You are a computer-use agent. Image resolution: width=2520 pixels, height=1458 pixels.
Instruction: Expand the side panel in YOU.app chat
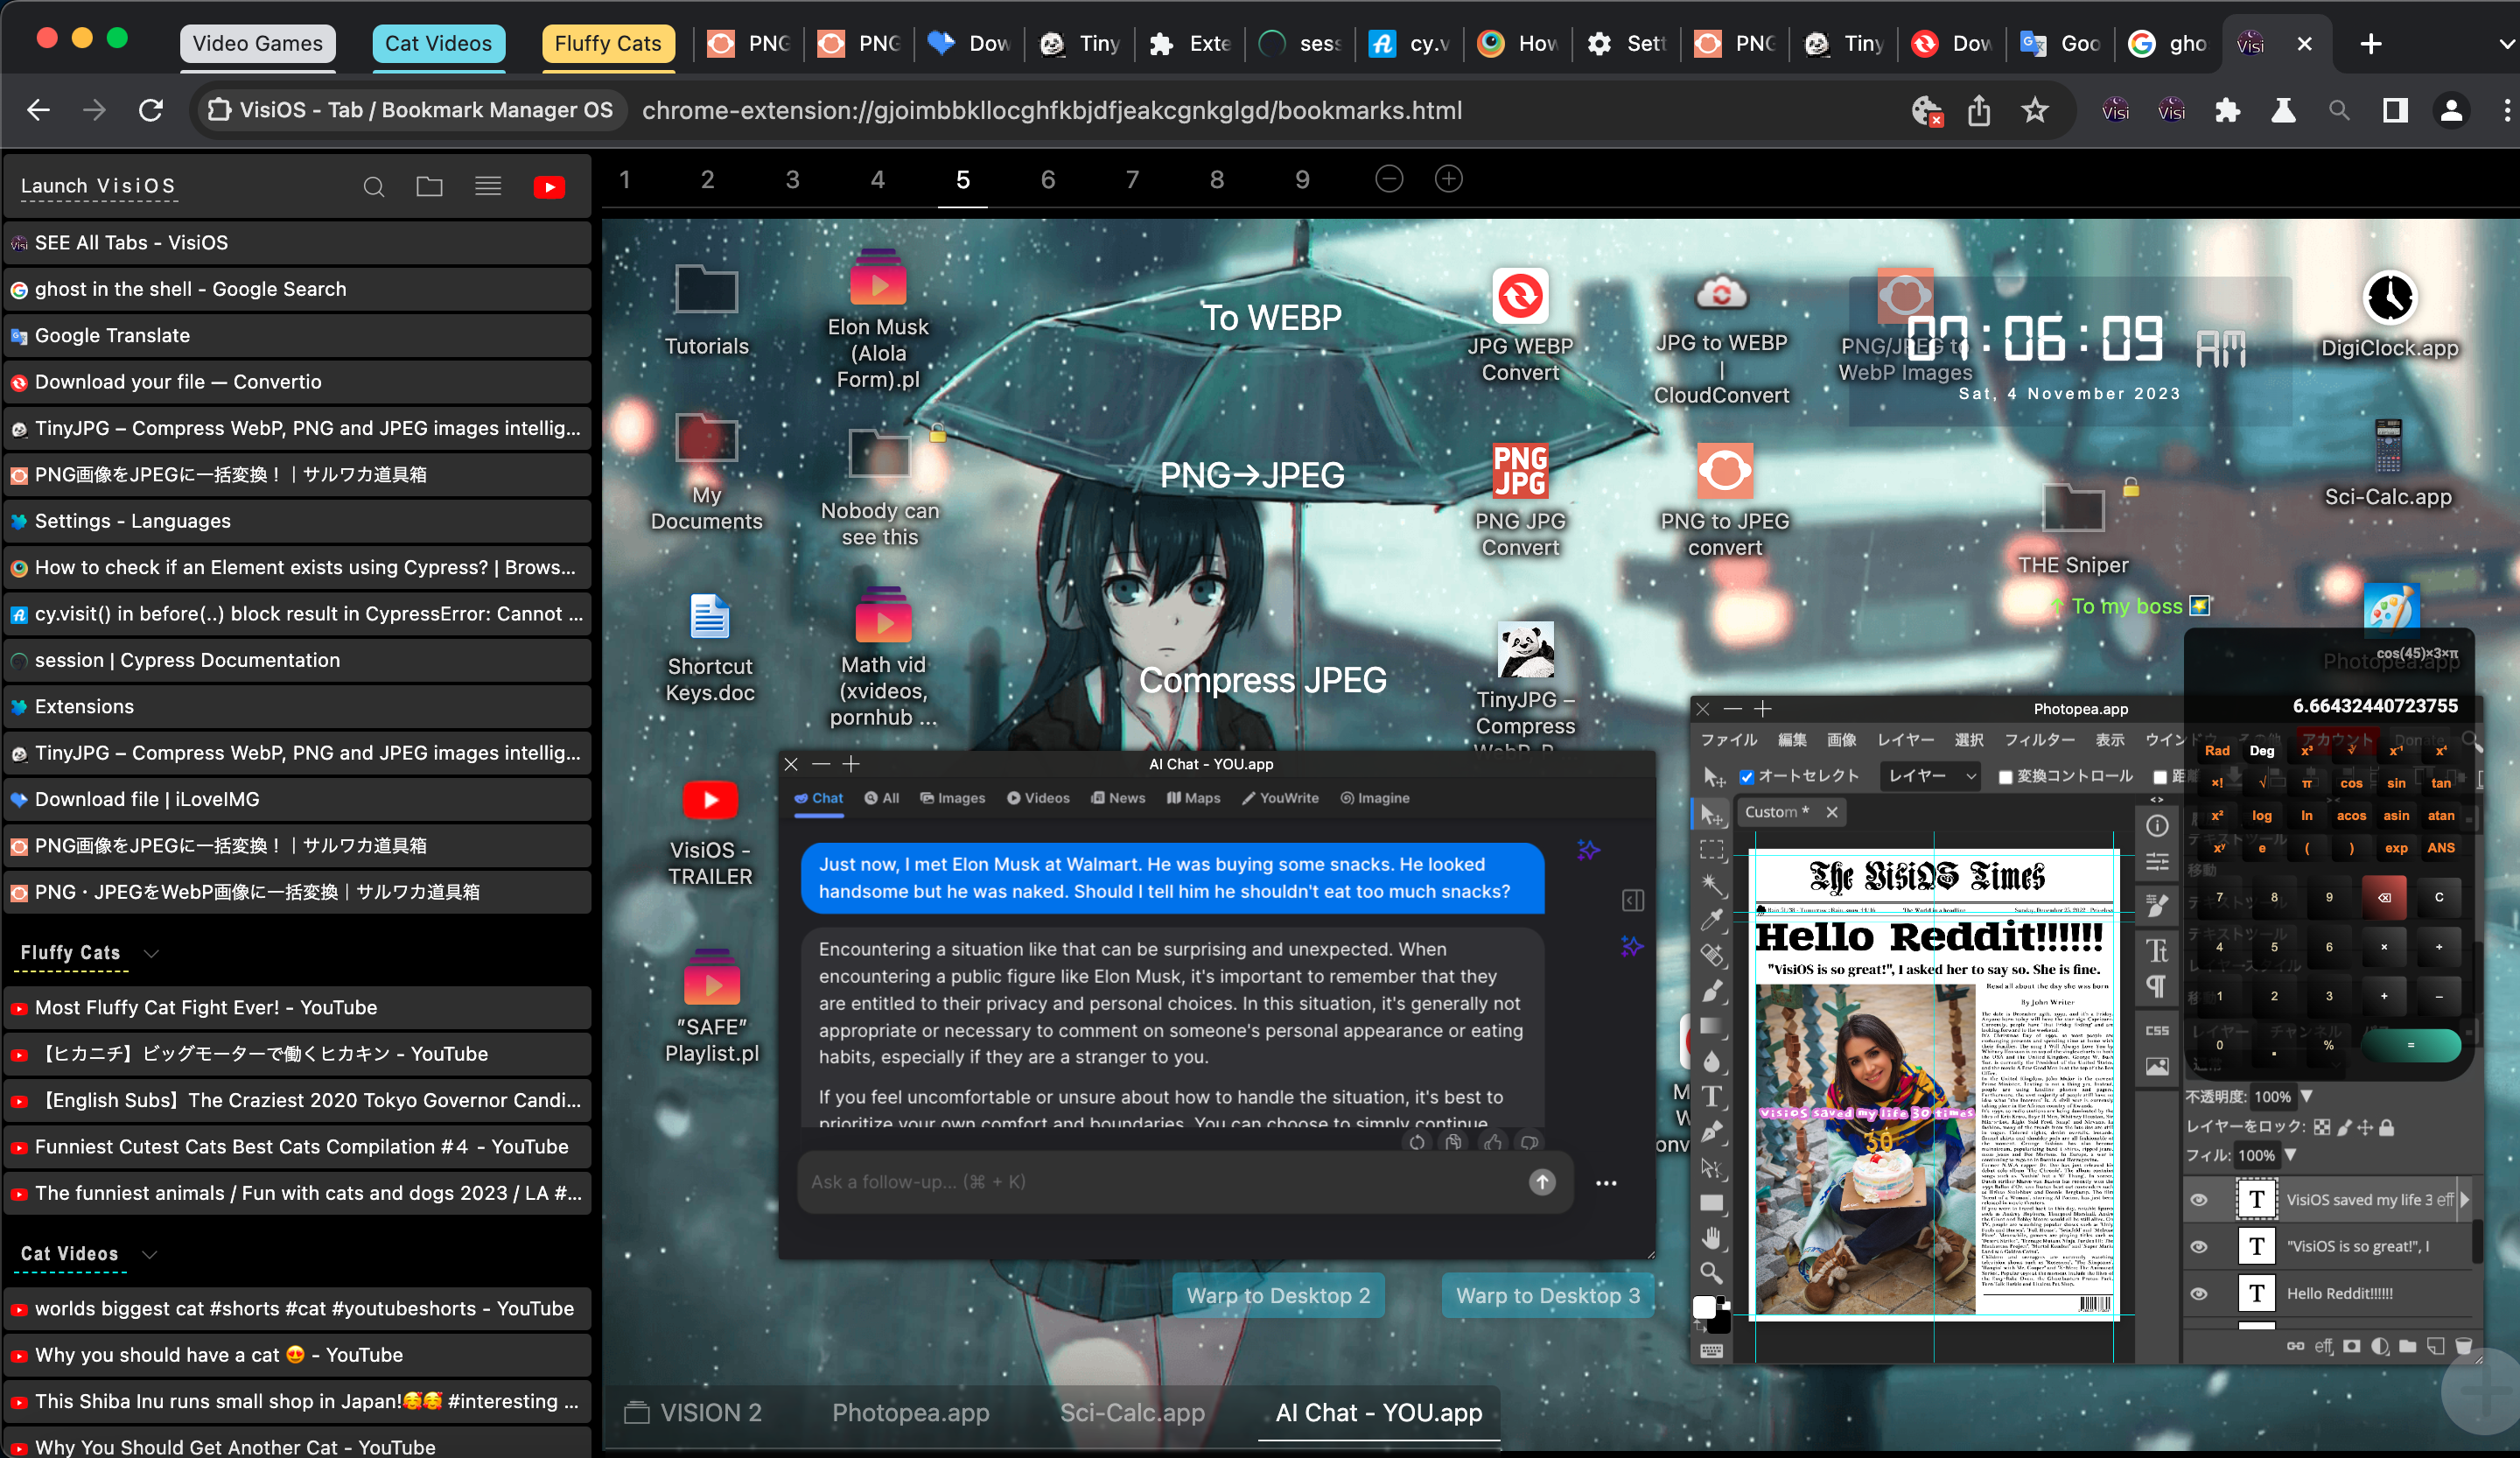[x=1633, y=900]
